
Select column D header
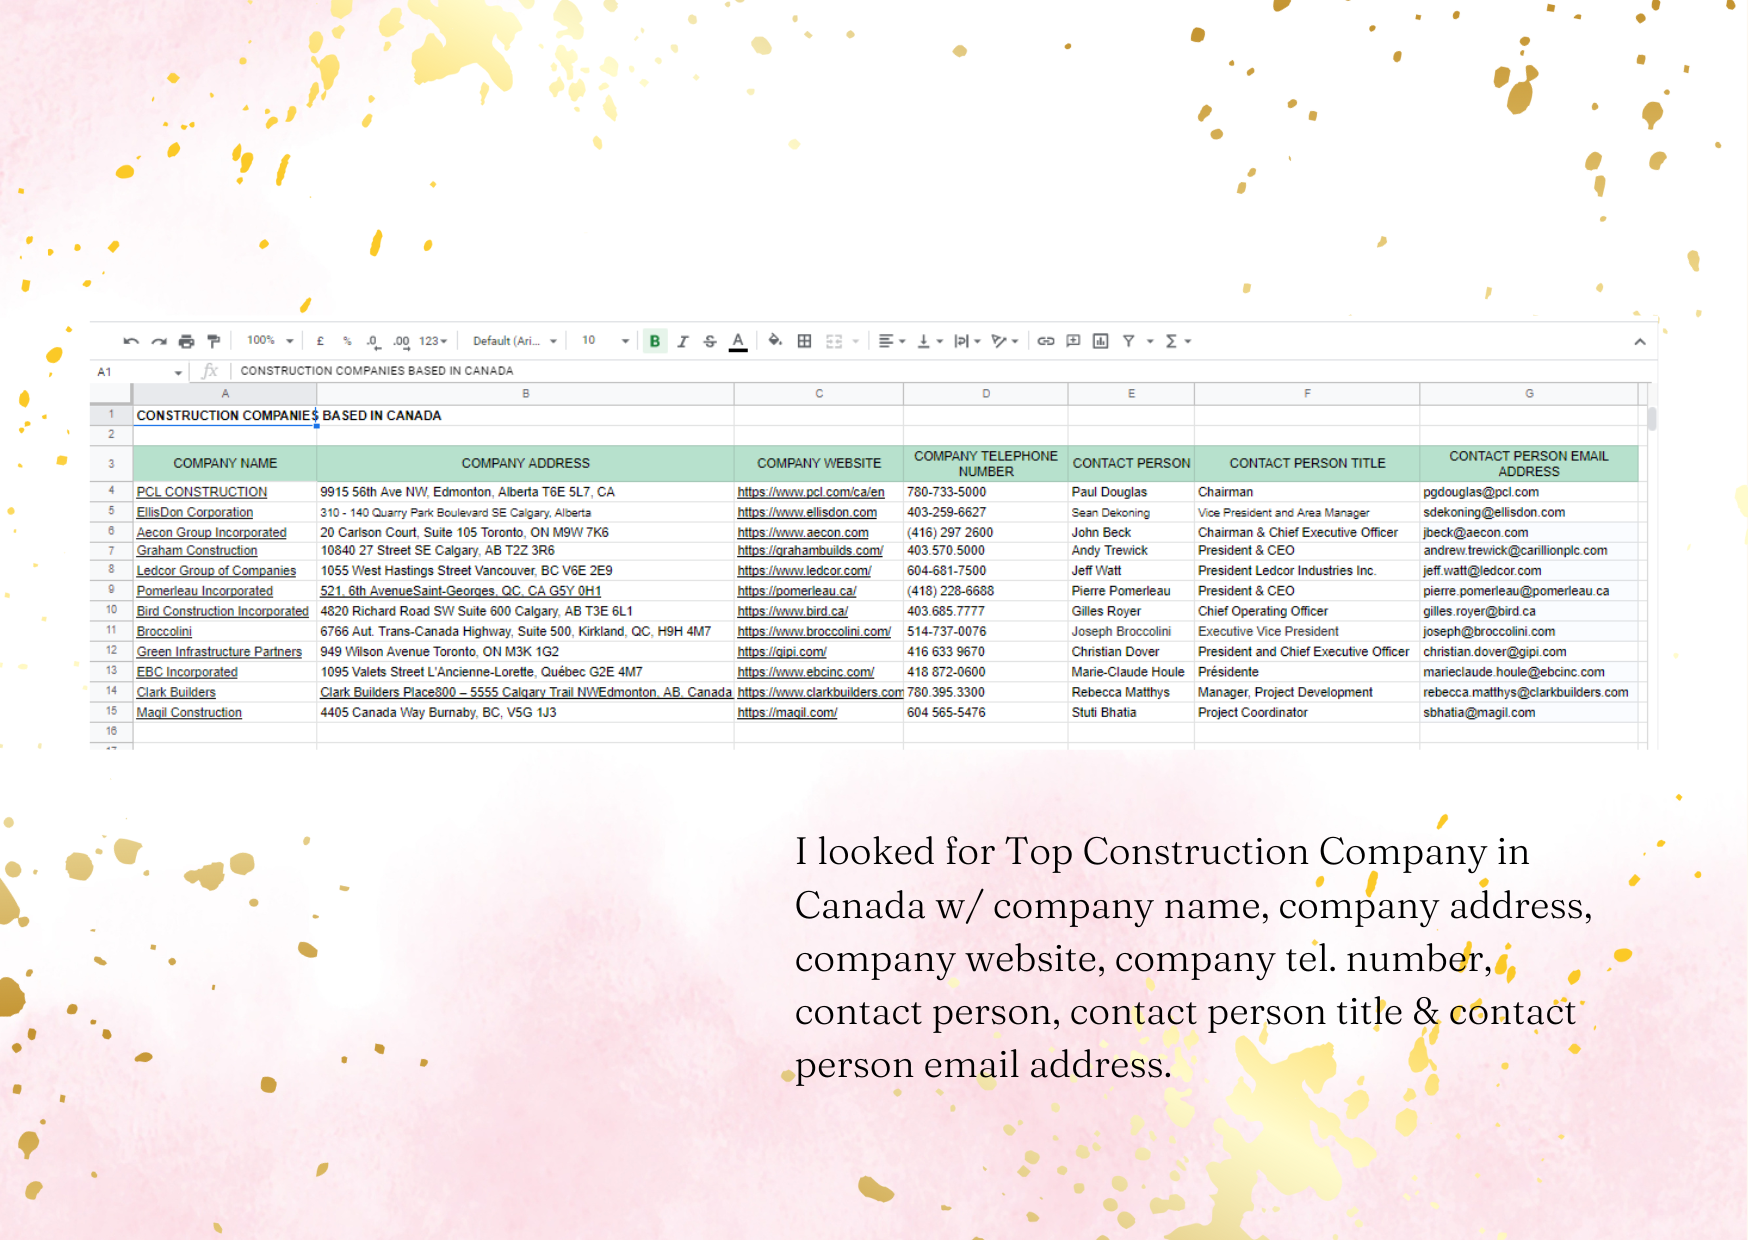tap(986, 394)
